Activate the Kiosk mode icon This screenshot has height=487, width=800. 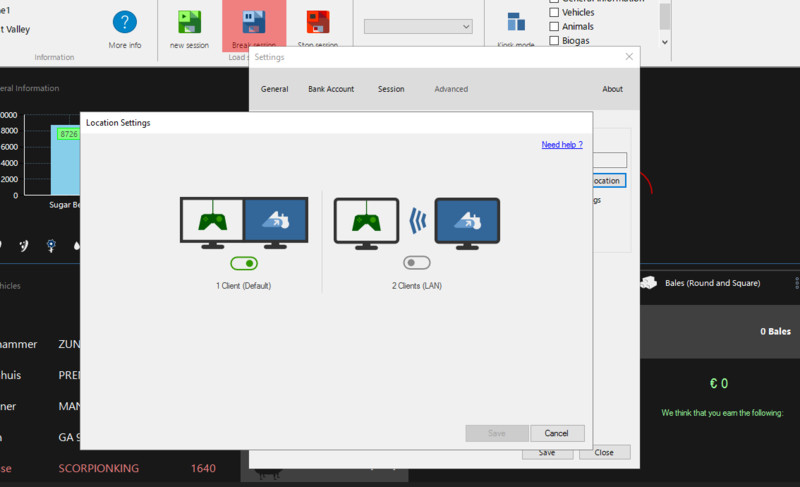[516, 23]
